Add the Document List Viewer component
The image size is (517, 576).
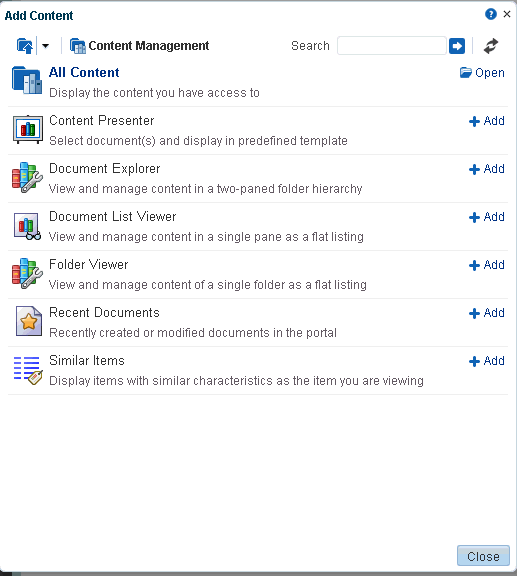point(487,217)
